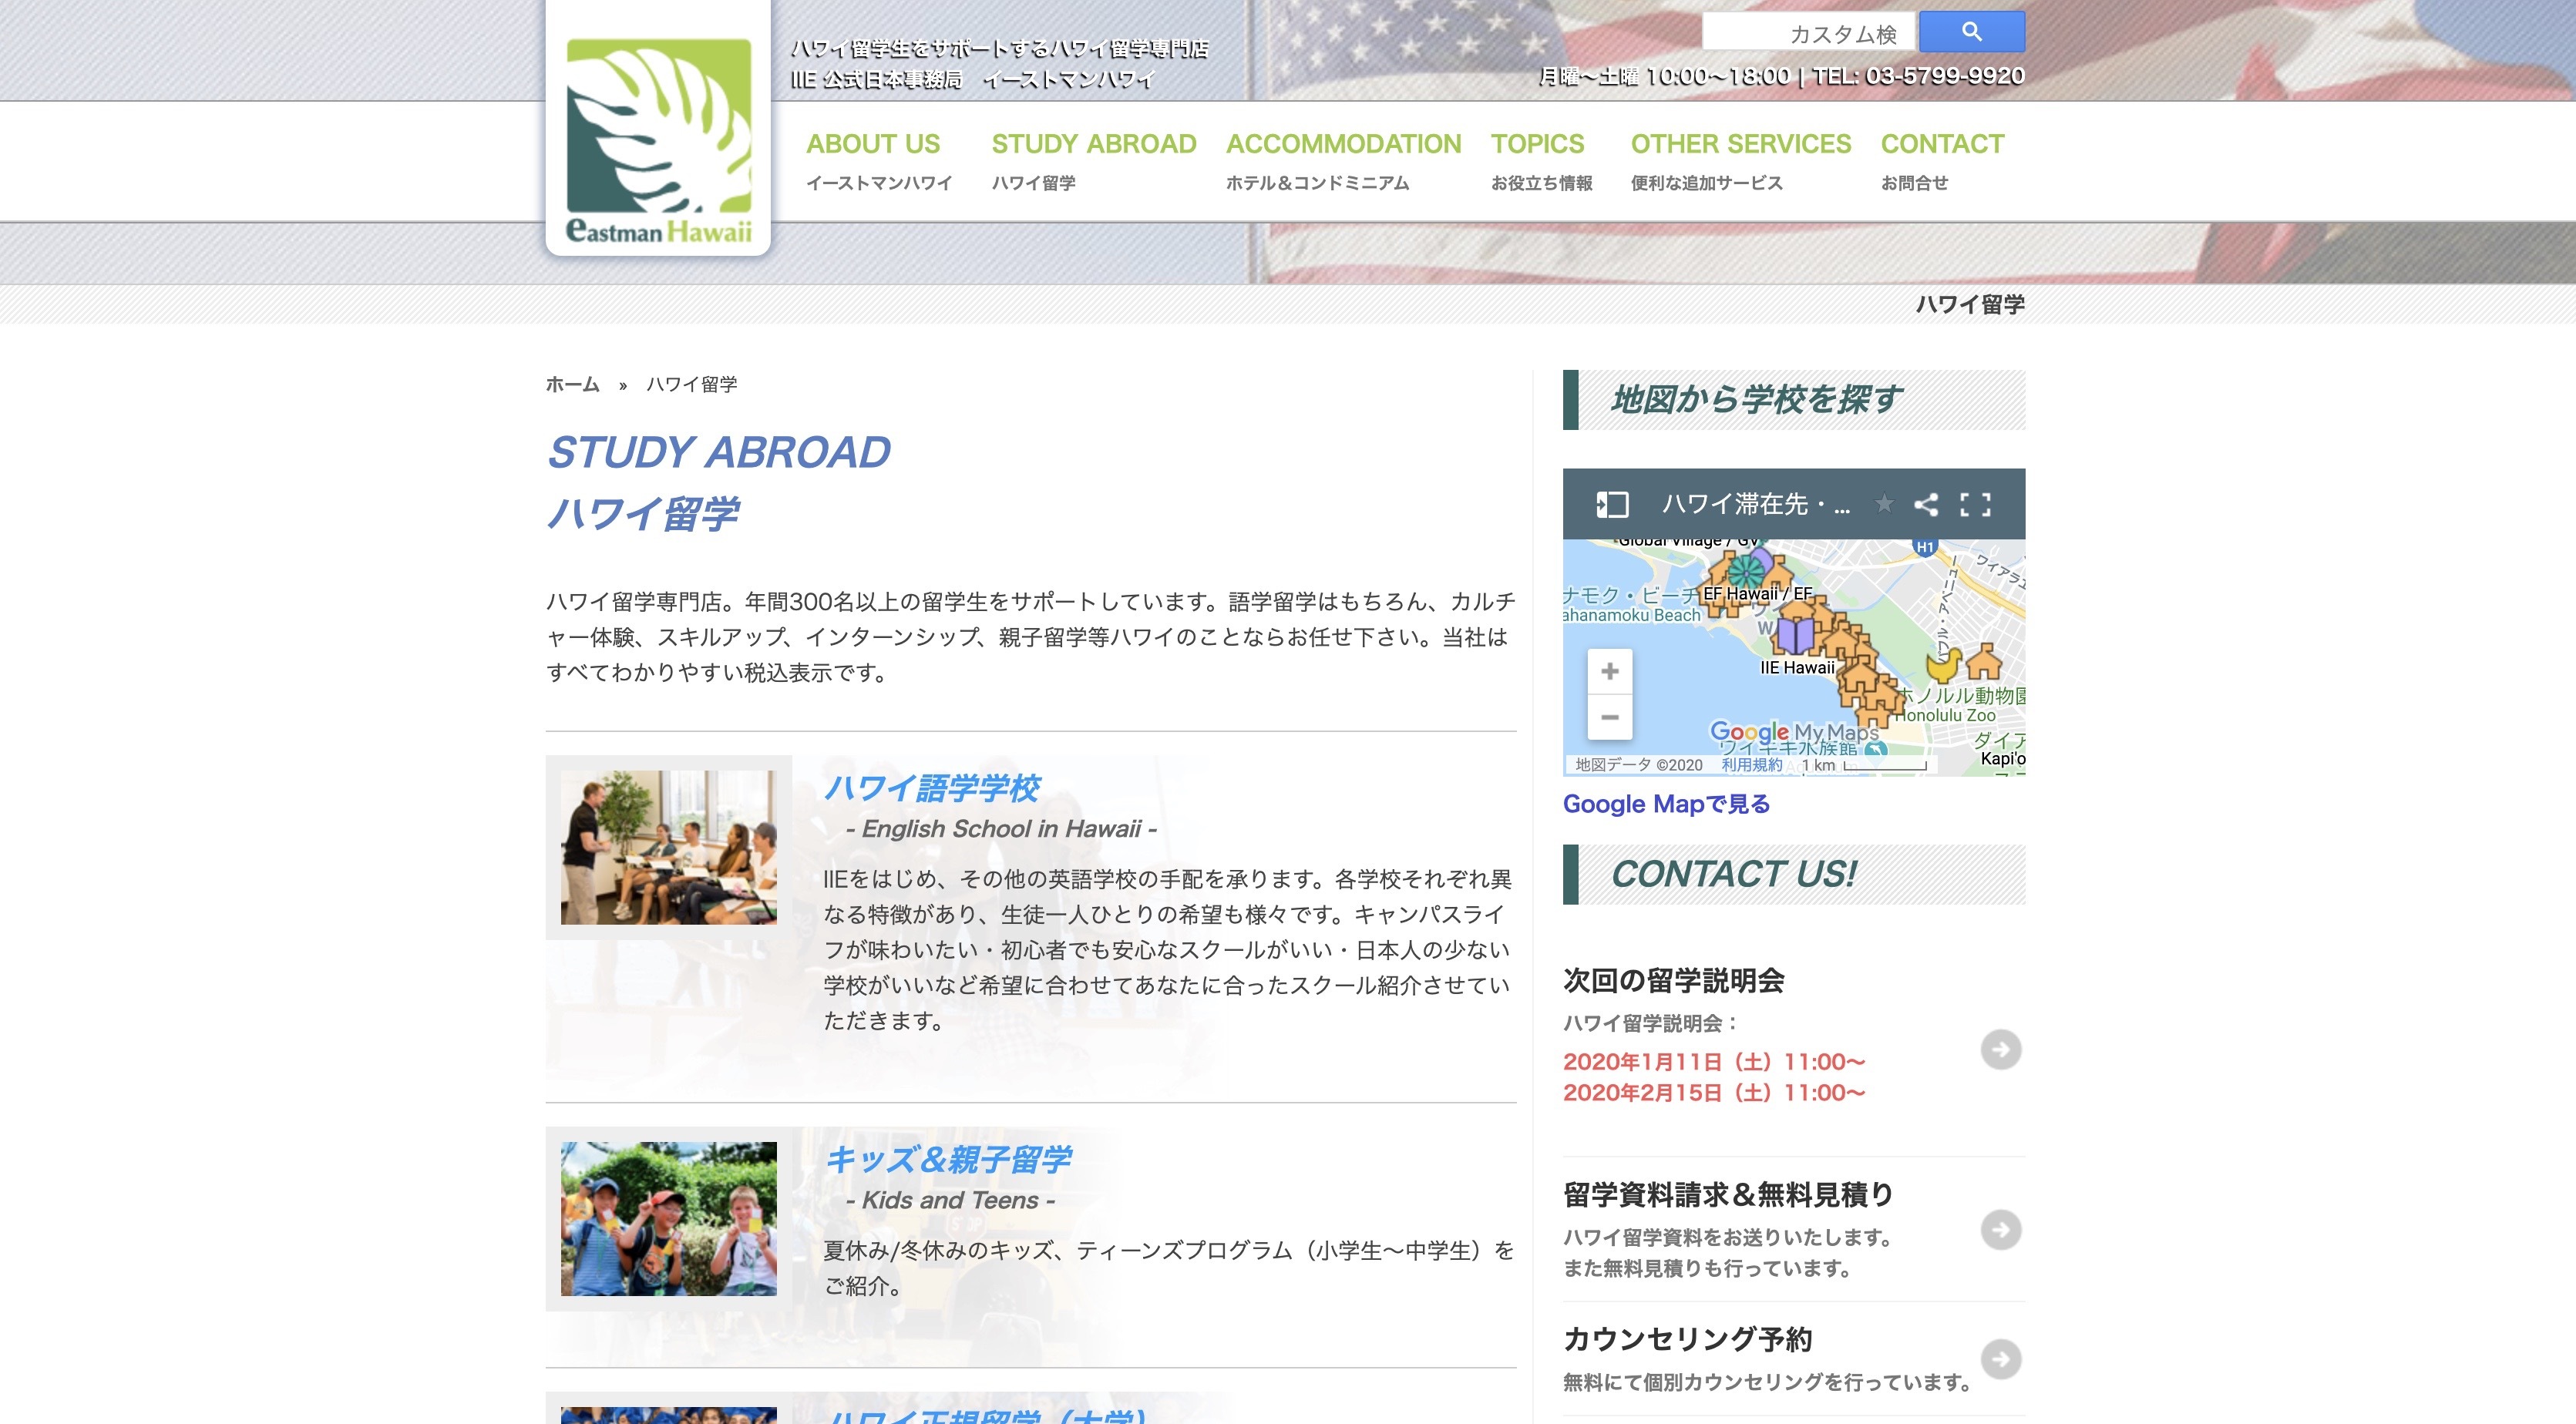This screenshot has width=2576, height=1424.
Task: Open the ハワイ語学学校 heading link
Action: 931,788
